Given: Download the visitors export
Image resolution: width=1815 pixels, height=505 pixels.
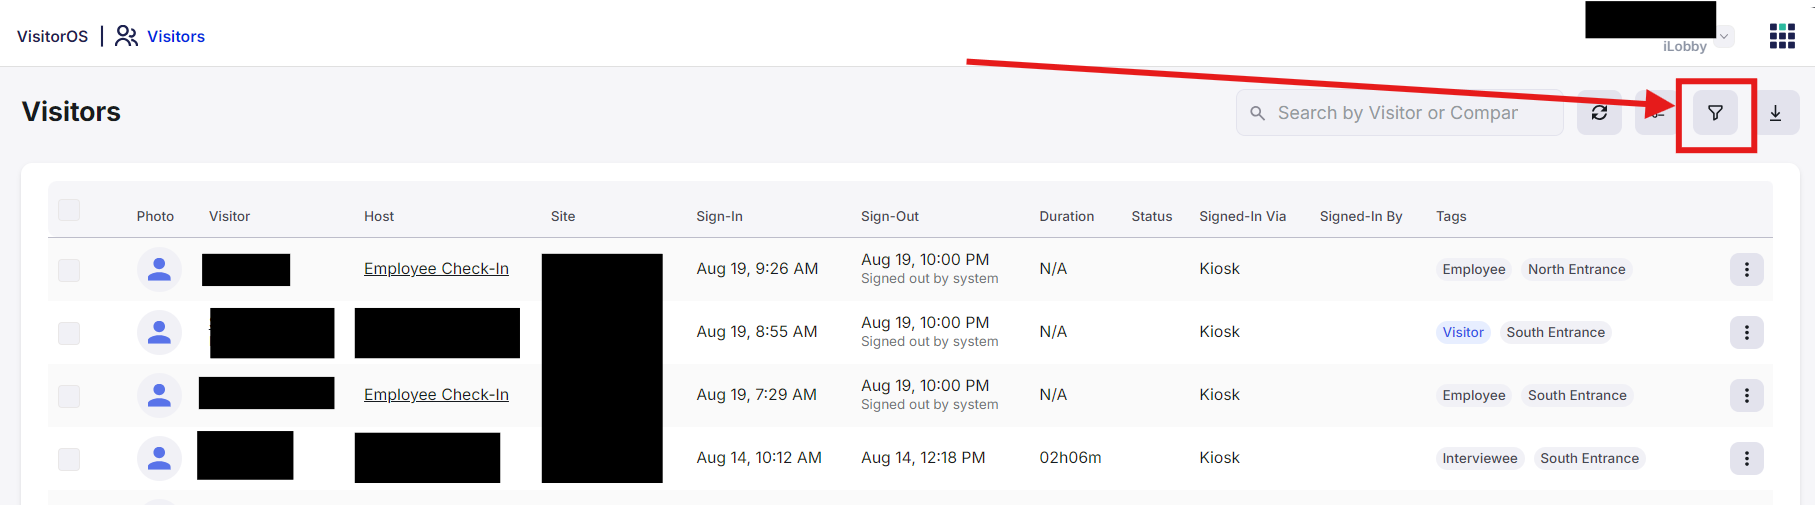Looking at the screenshot, I should click(x=1775, y=113).
